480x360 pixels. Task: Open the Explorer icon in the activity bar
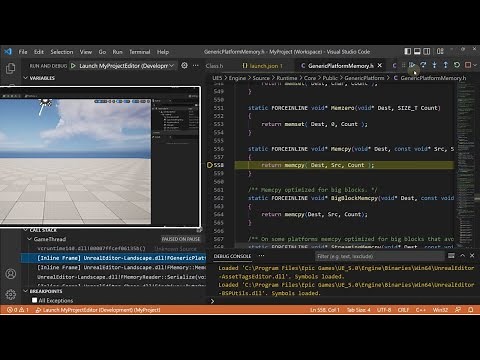click(10, 68)
